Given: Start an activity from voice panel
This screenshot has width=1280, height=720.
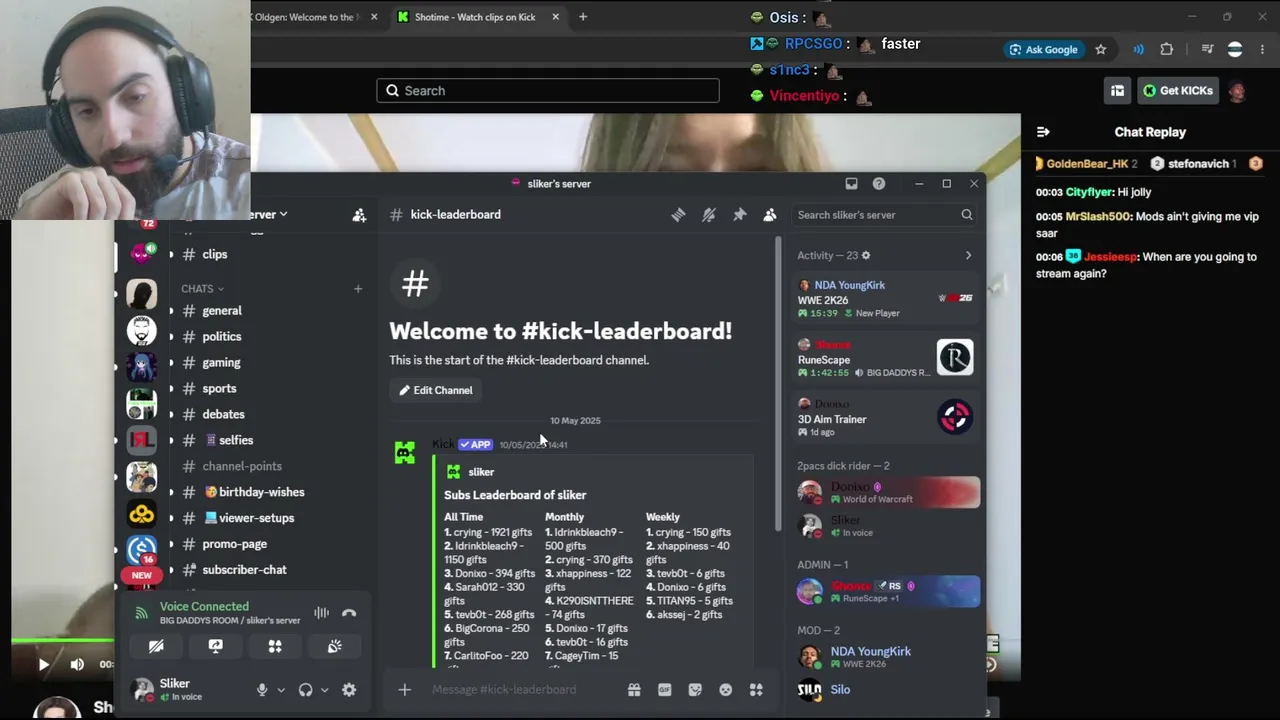Looking at the screenshot, I should 275,647.
